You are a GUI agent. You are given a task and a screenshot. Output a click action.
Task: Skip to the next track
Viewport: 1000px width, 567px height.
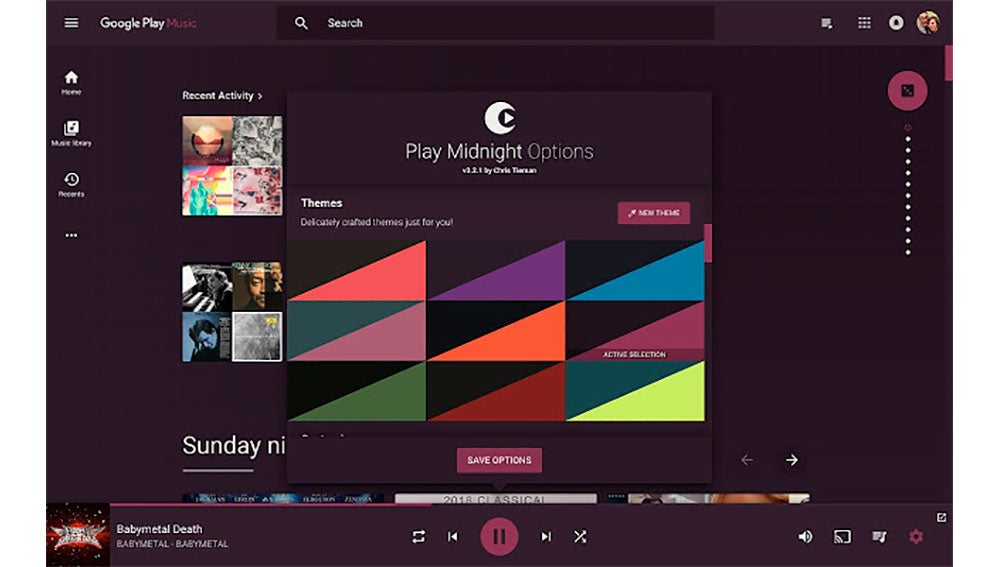(x=546, y=537)
